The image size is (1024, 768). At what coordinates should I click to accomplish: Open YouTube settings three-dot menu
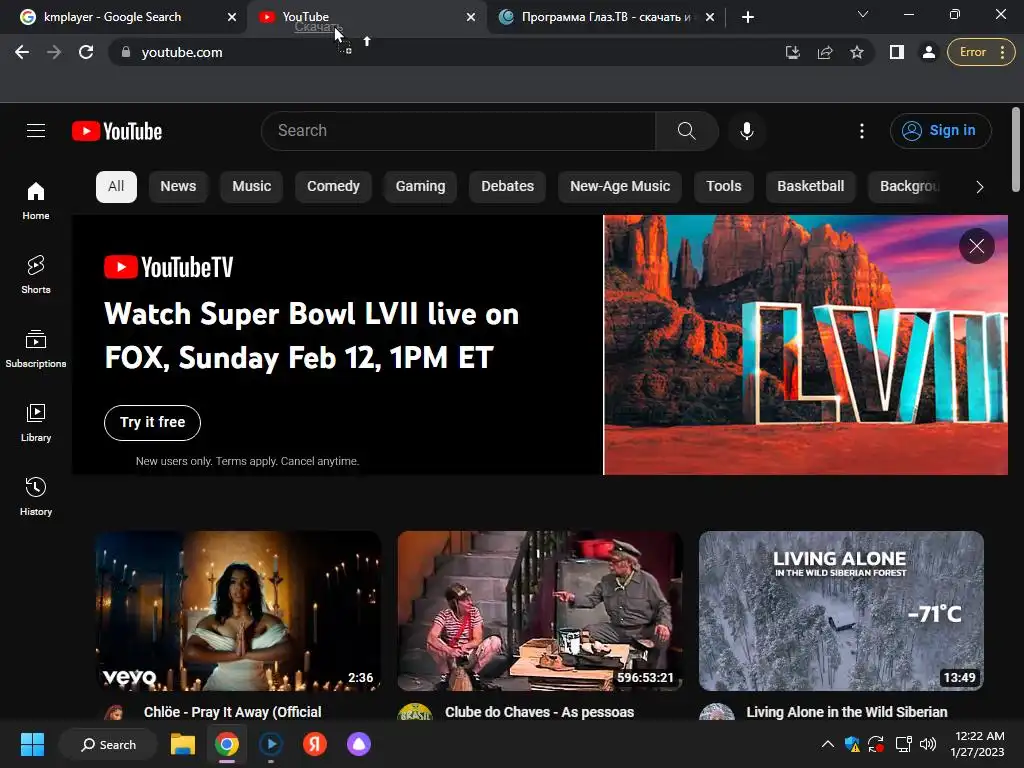[x=861, y=131]
